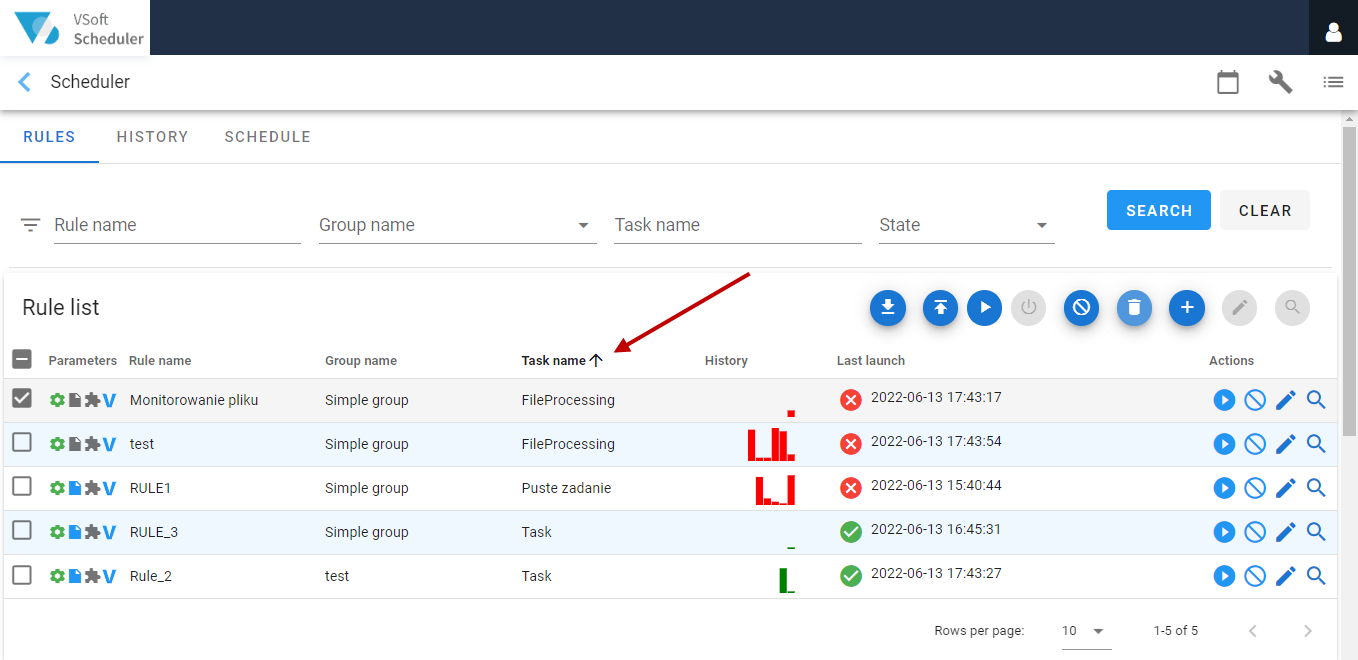Uncheck the Monitorowanie pliku row checkbox

22,398
